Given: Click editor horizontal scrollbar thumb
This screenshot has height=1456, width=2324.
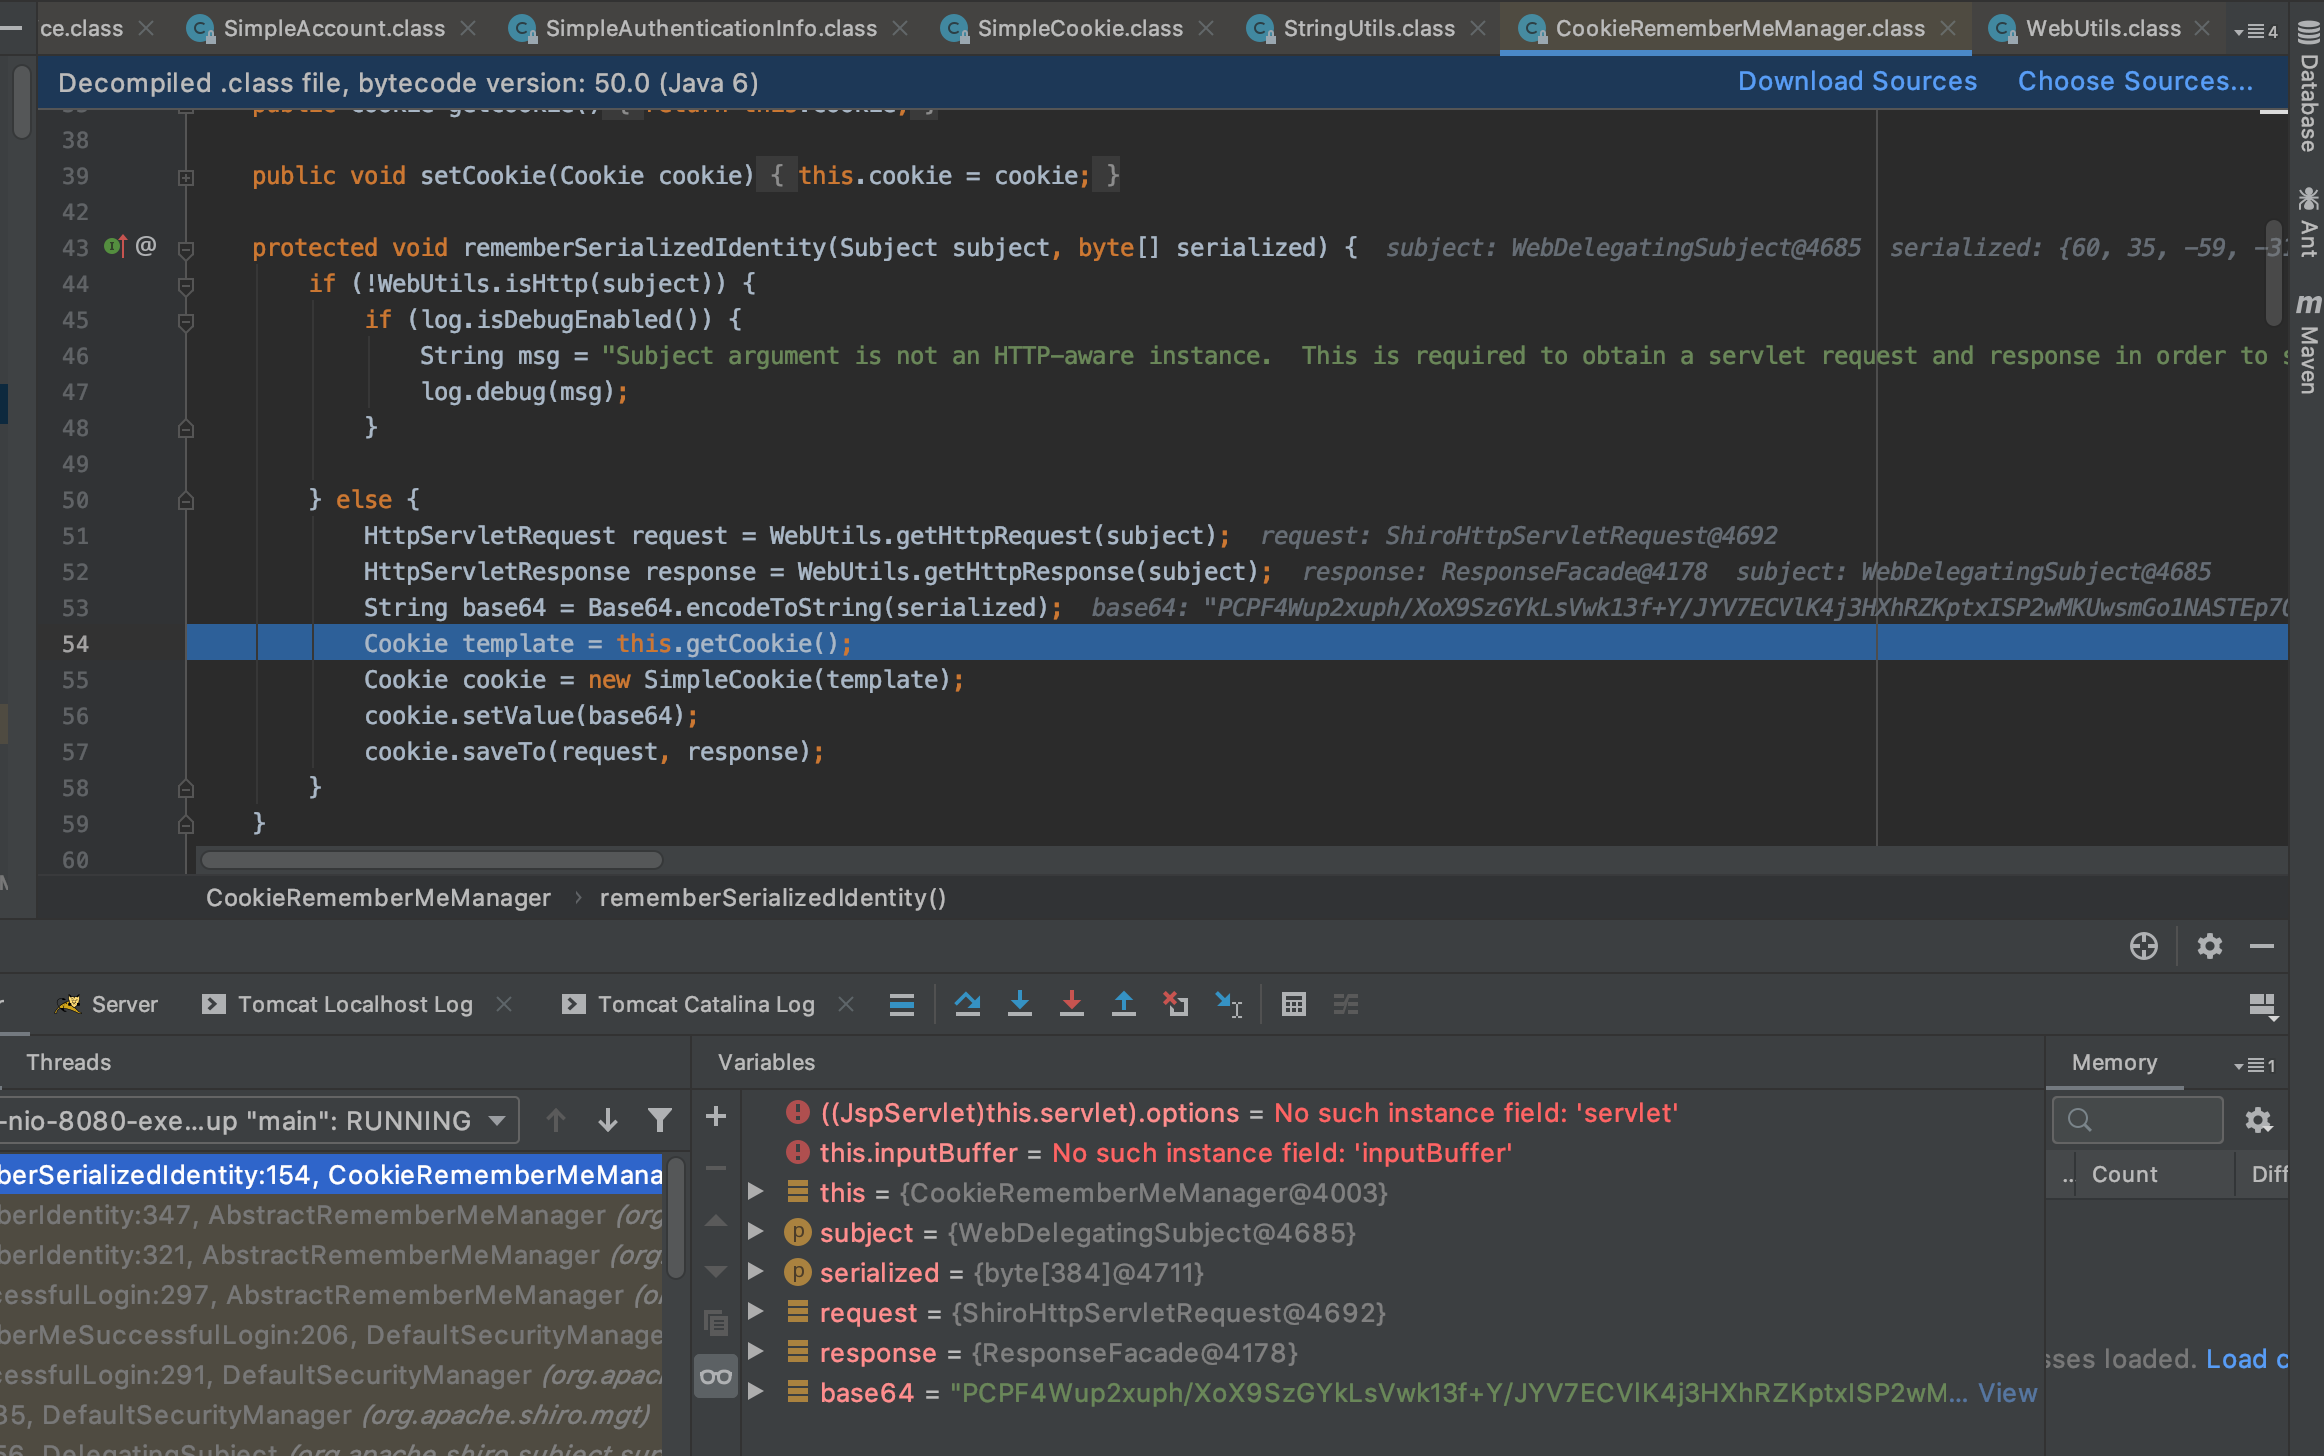Looking at the screenshot, I should coord(431,860).
